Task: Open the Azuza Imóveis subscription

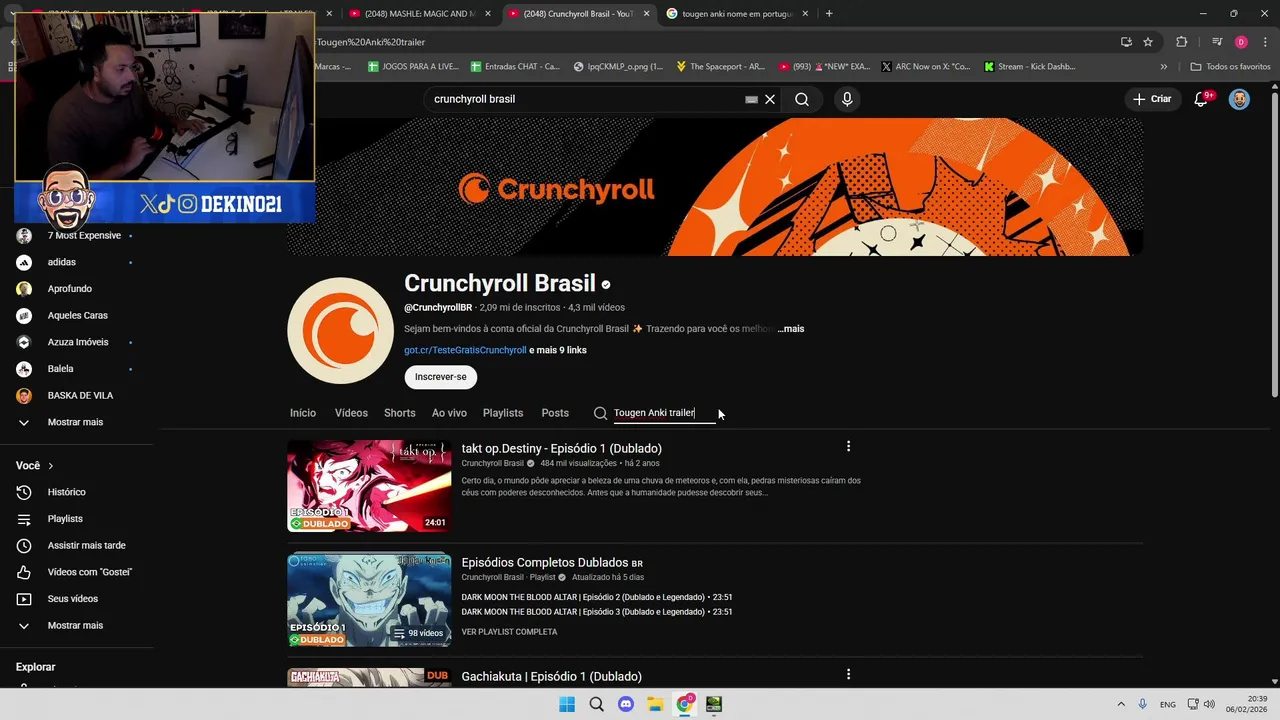Action: click(x=77, y=342)
